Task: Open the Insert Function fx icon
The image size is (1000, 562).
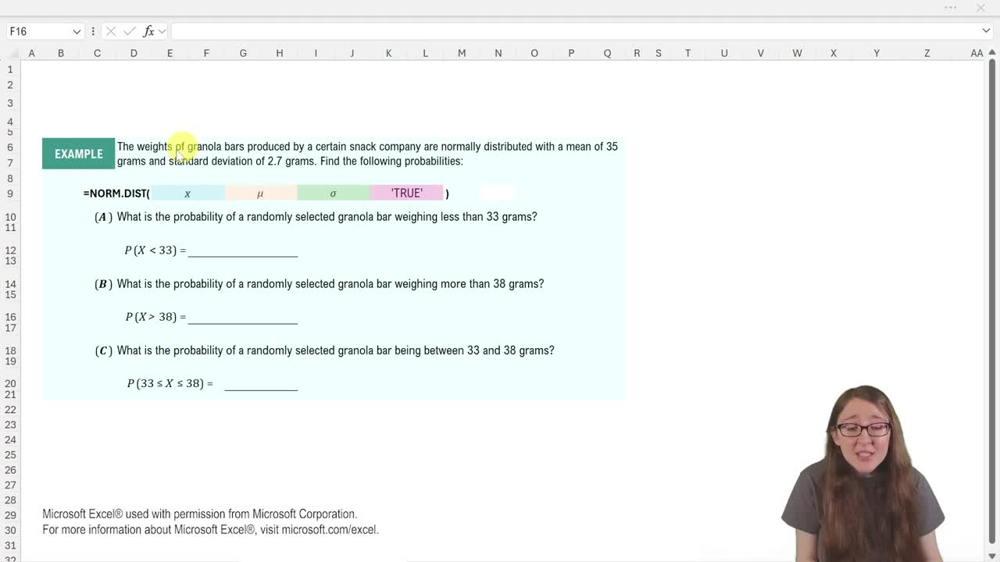Action: (x=149, y=31)
